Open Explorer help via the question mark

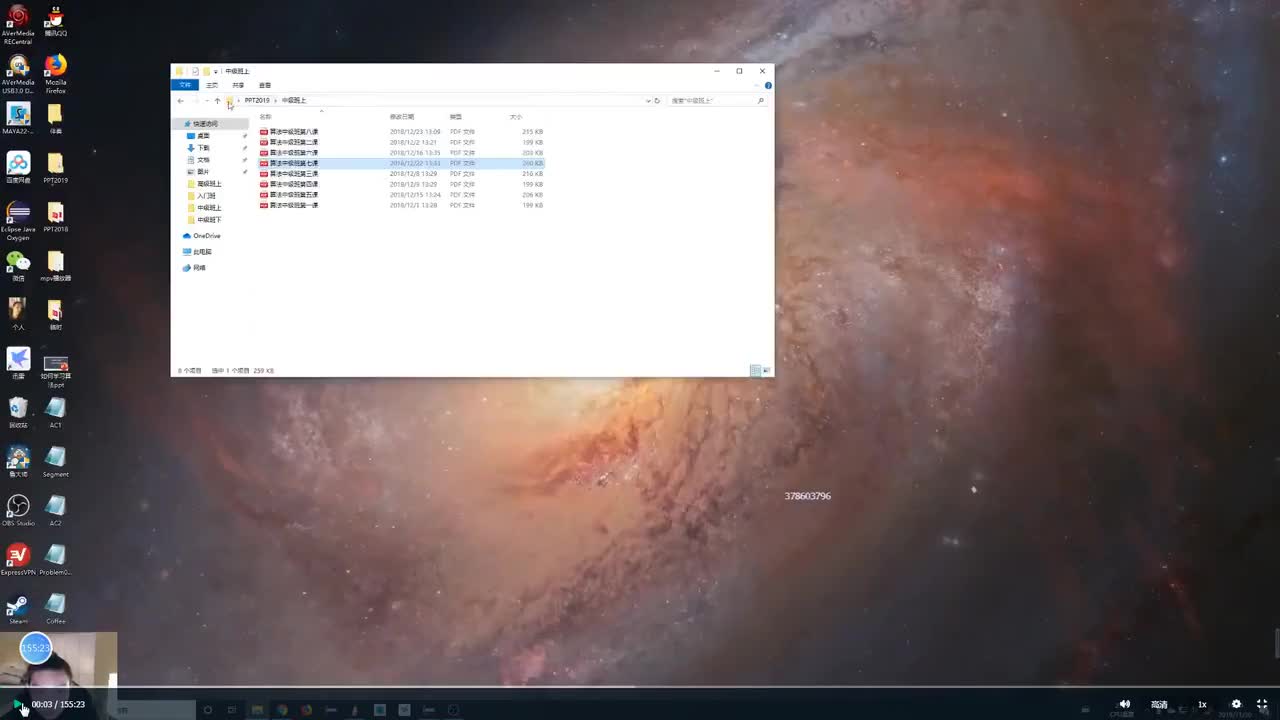768,85
